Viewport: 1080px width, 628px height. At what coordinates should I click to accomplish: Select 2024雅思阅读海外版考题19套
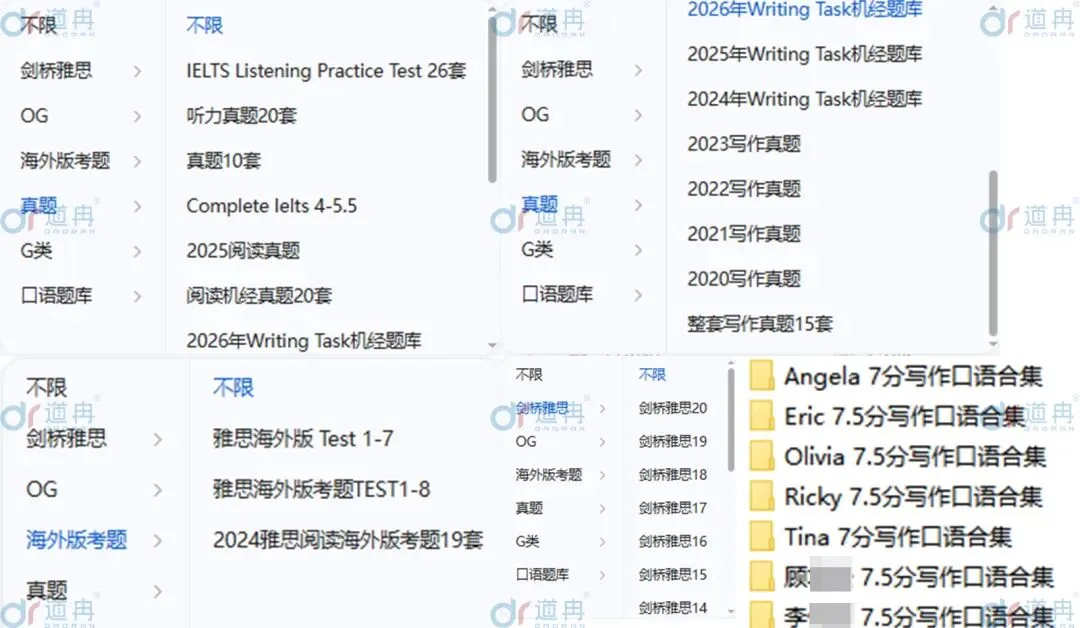point(347,541)
